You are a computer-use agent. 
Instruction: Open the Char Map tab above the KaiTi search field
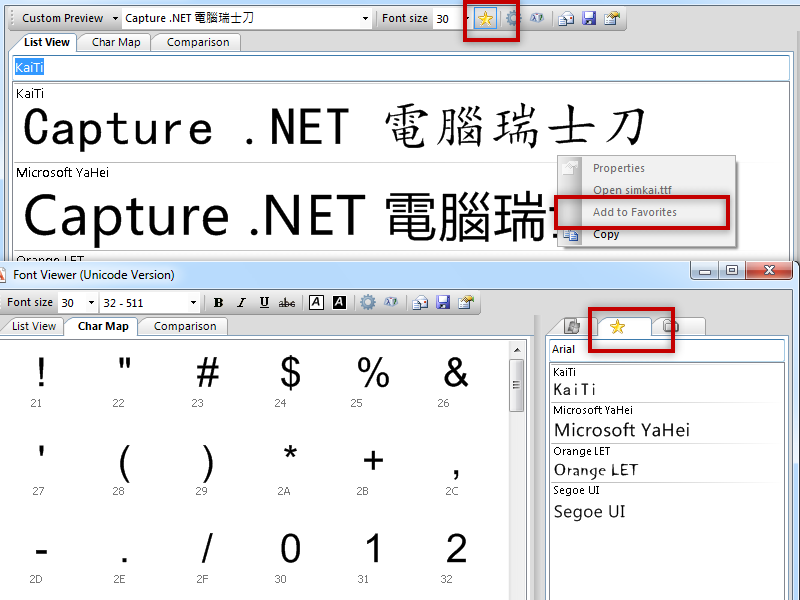tap(116, 42)
